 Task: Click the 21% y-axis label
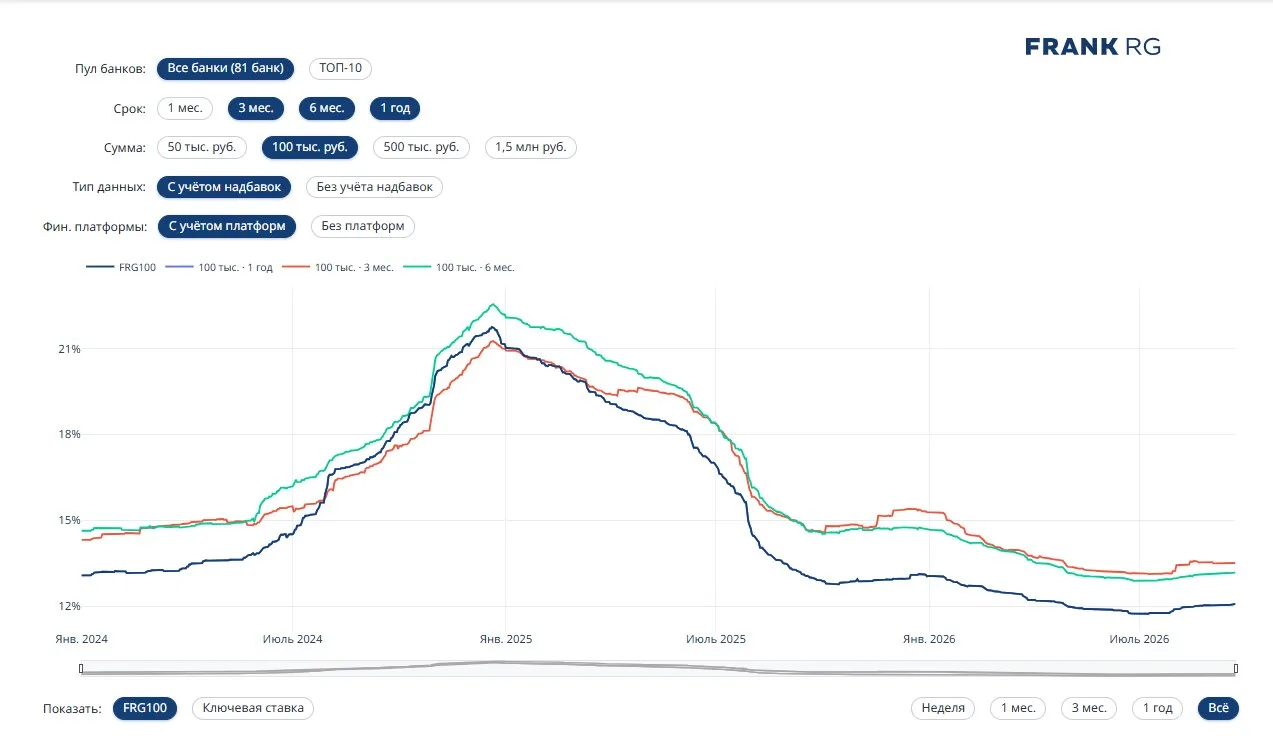(68, 349)
